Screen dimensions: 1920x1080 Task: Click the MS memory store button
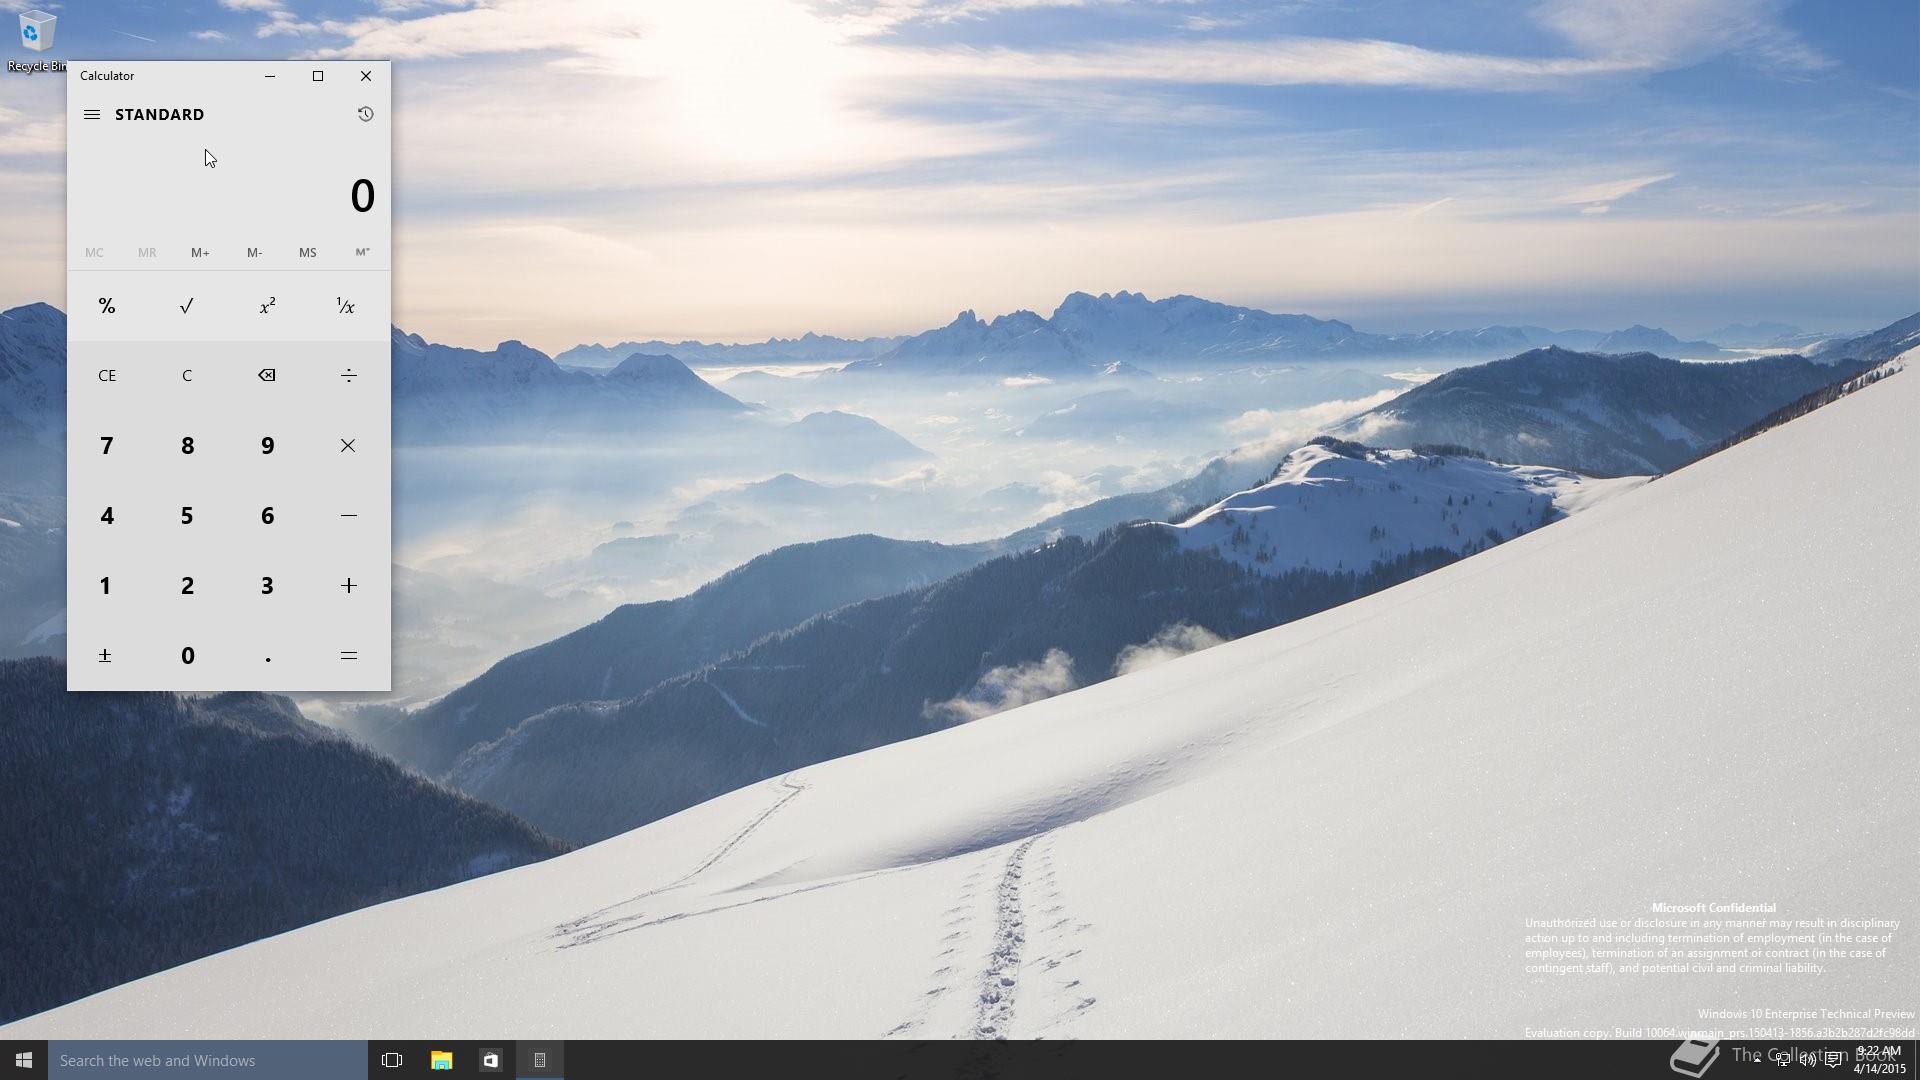point(308,252)
